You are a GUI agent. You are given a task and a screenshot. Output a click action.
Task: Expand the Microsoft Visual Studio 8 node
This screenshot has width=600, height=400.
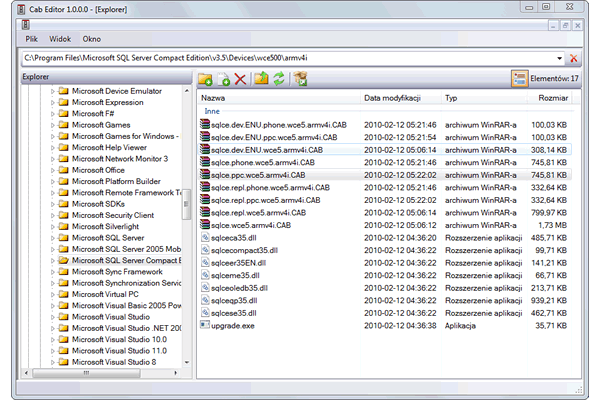pyautogui.click(x=53, y=362)
